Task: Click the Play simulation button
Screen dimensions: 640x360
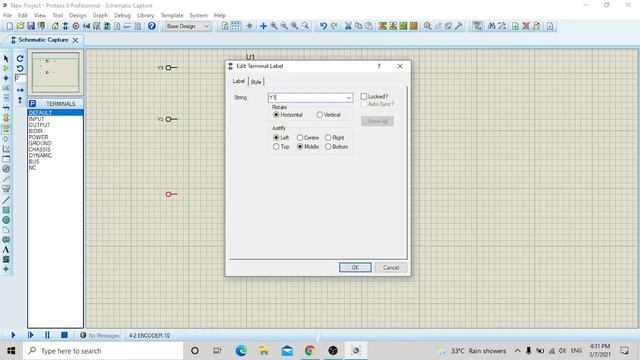Action: (13, 335)
